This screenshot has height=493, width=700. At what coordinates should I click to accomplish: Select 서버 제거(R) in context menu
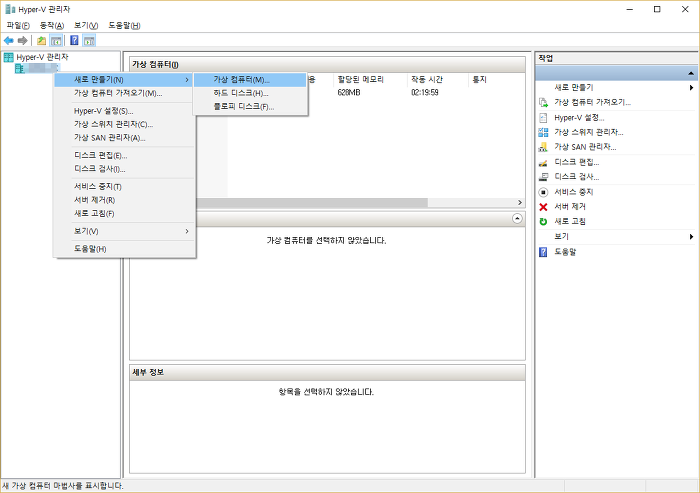coord(125,200)
